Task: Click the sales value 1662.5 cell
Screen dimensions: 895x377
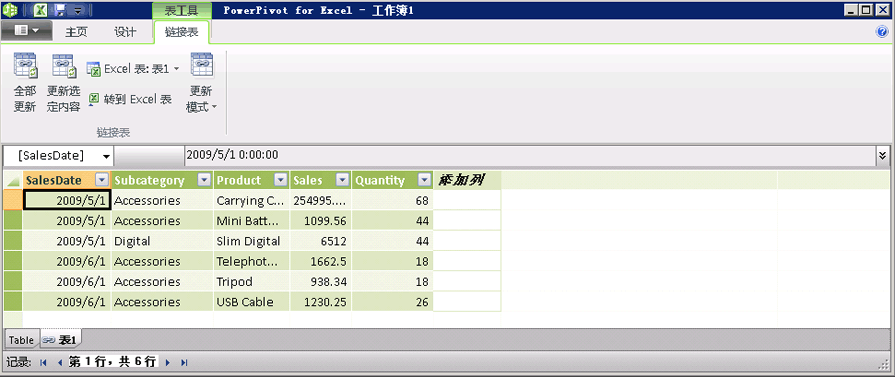Action: coord(321,261)
